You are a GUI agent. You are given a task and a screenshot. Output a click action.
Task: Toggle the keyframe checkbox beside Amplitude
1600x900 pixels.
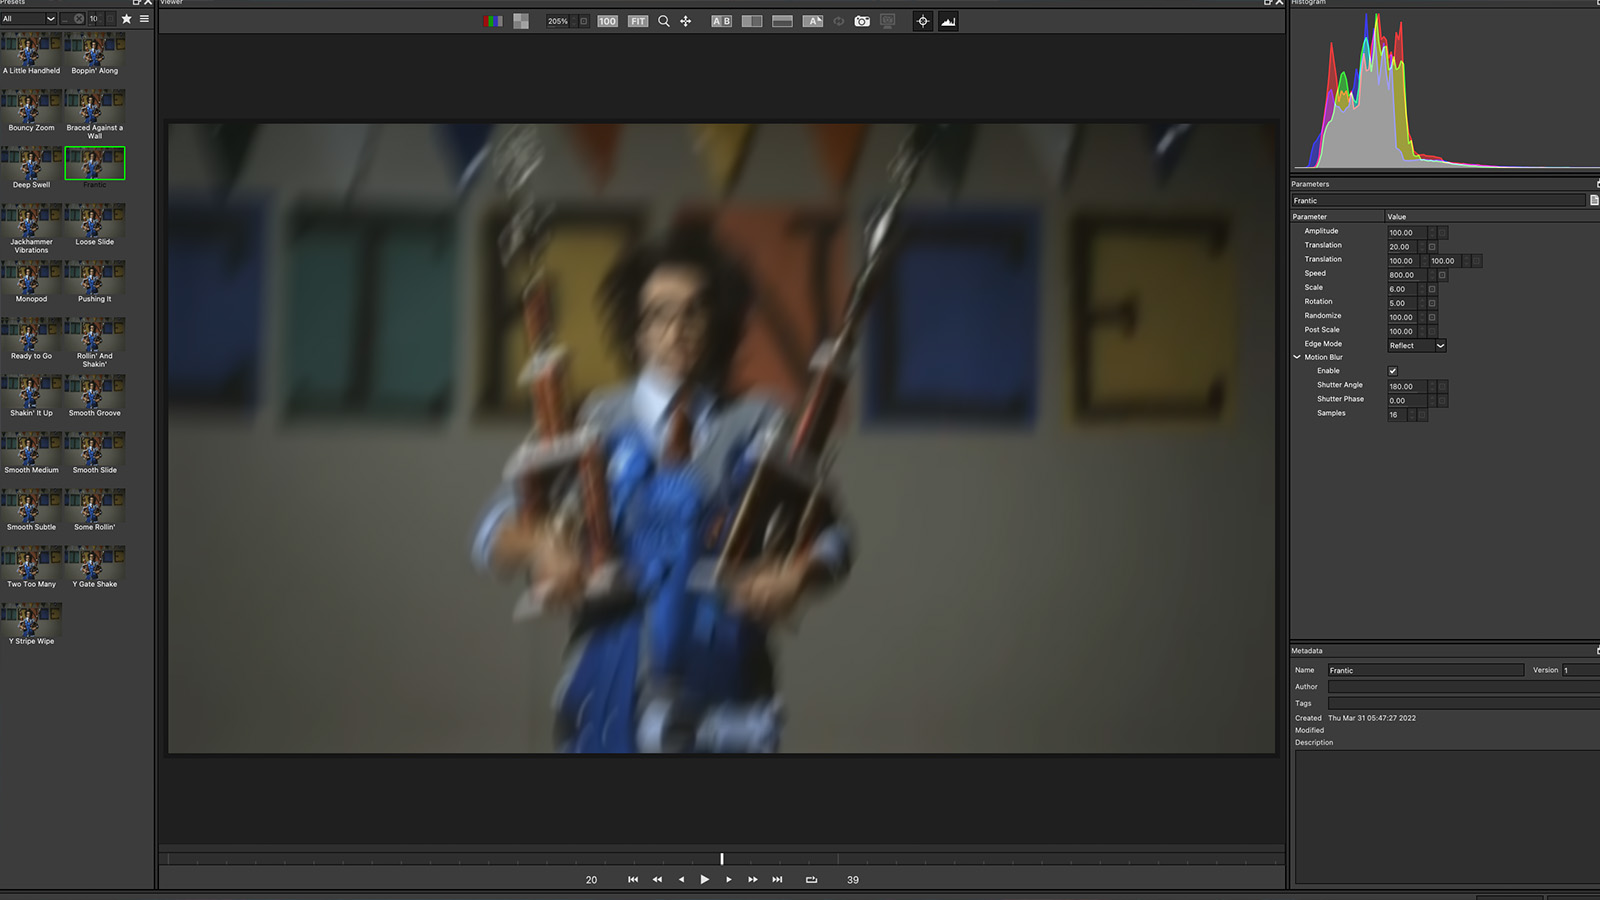[1442, 232]
